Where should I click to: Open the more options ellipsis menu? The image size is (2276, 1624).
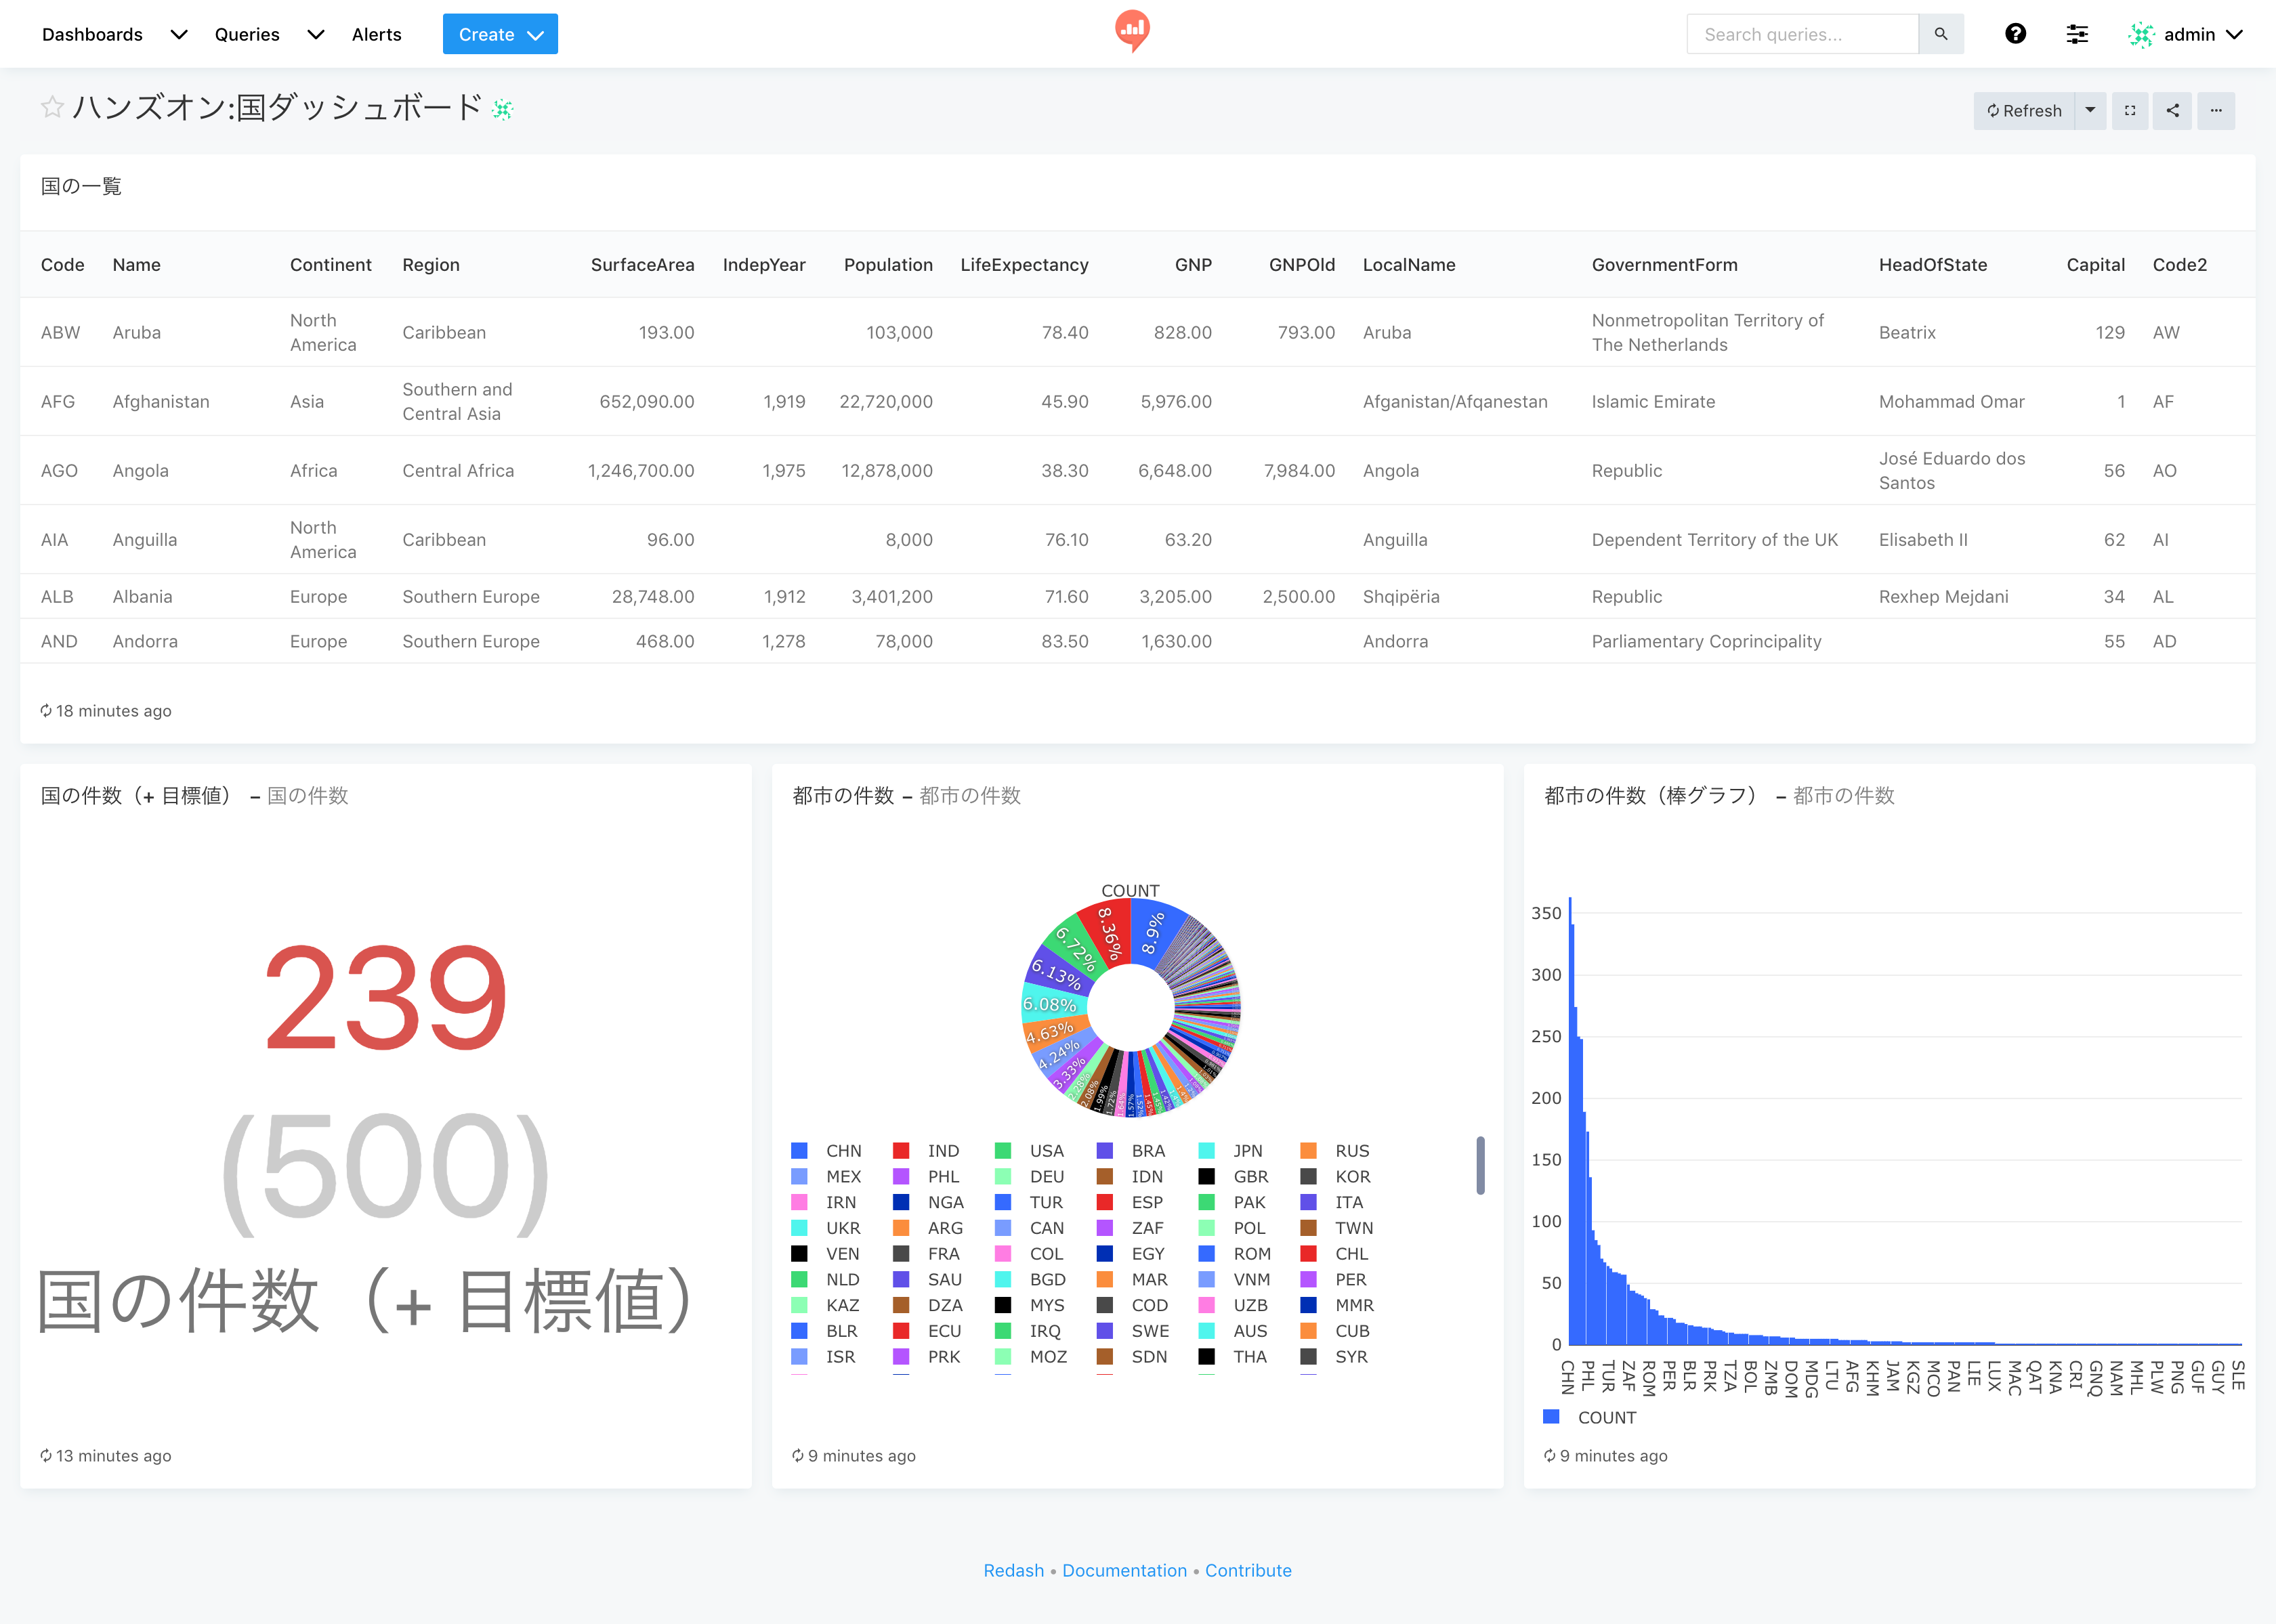(x=2215, y=111)
